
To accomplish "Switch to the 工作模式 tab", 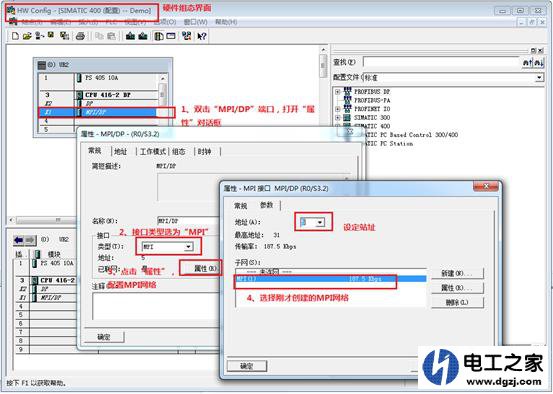I will 152,151.
